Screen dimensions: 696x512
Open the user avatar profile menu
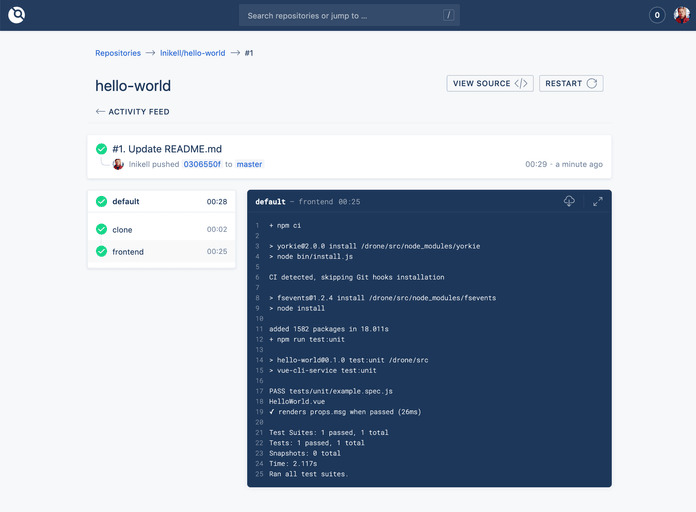pos(681,15)
